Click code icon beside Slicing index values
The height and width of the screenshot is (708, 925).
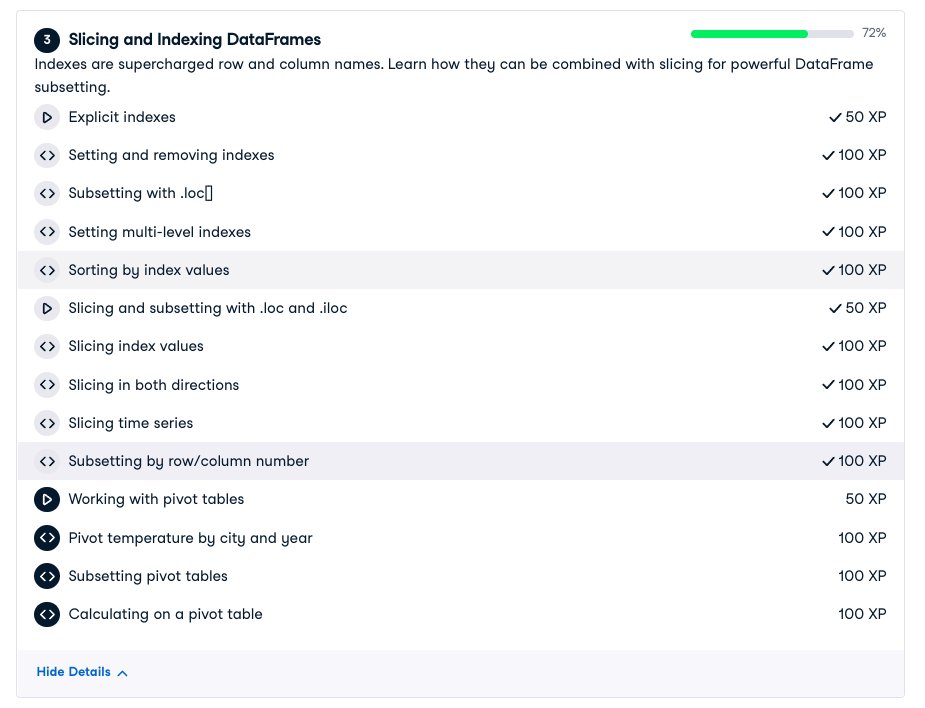[47, 347]
